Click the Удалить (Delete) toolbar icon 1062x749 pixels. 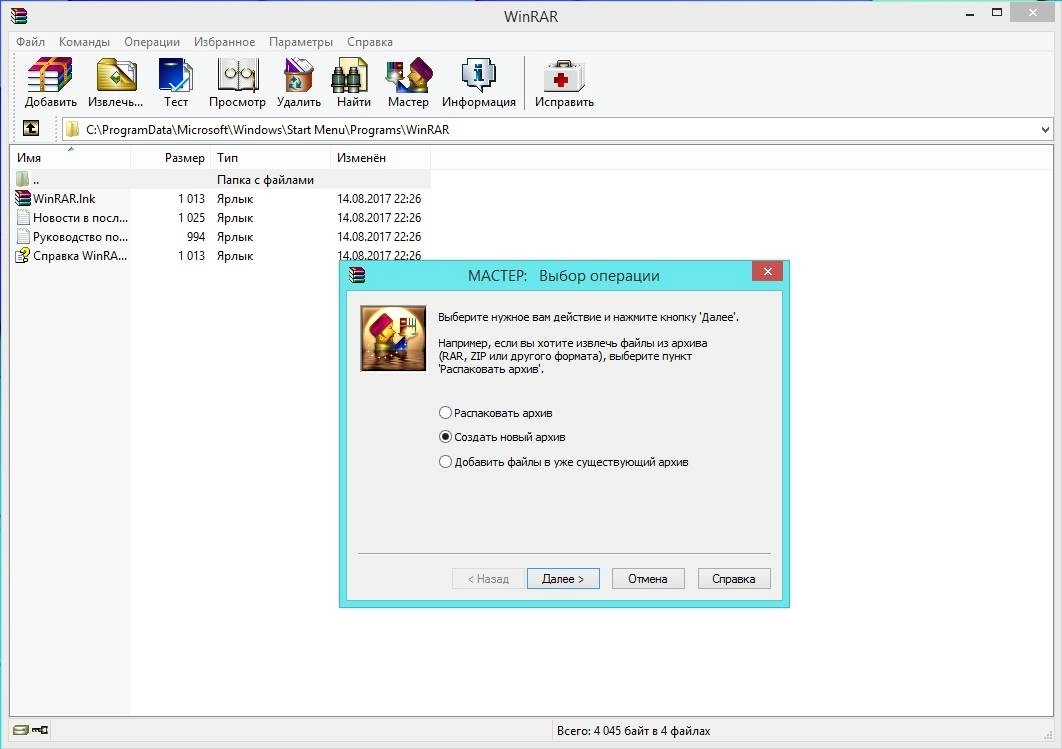299,82
